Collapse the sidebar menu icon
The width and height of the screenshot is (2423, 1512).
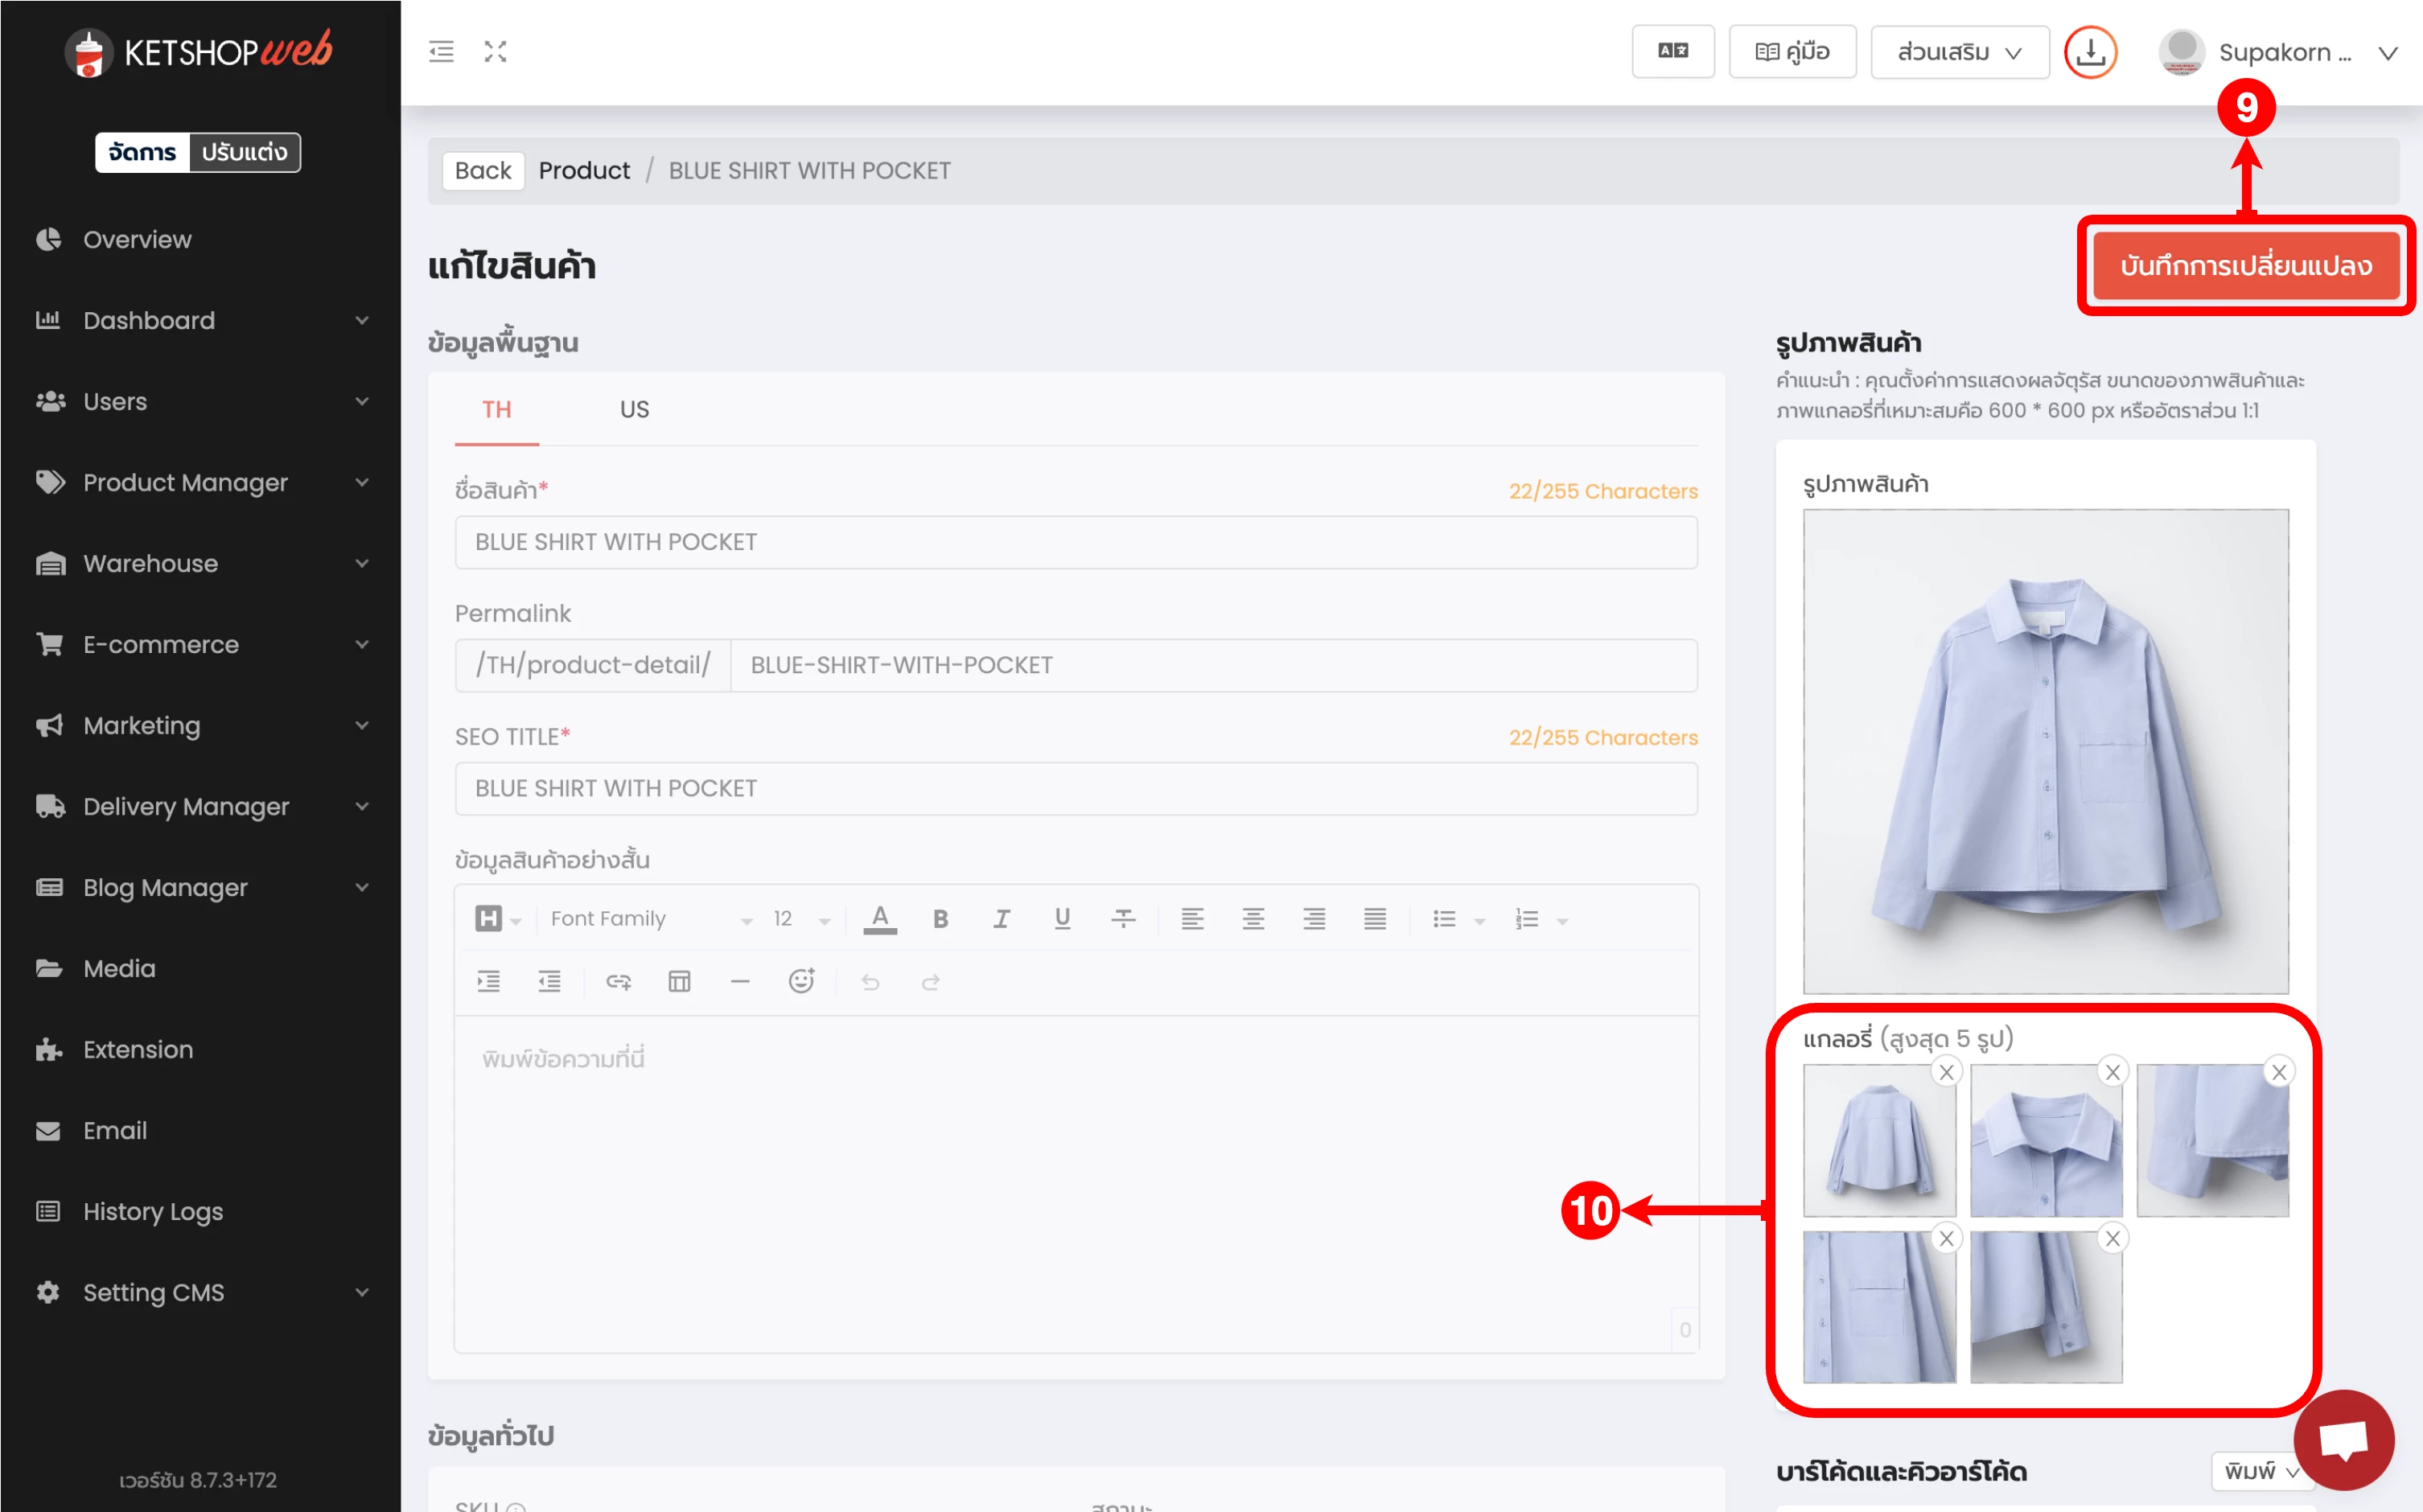click(x=441, y=52)
